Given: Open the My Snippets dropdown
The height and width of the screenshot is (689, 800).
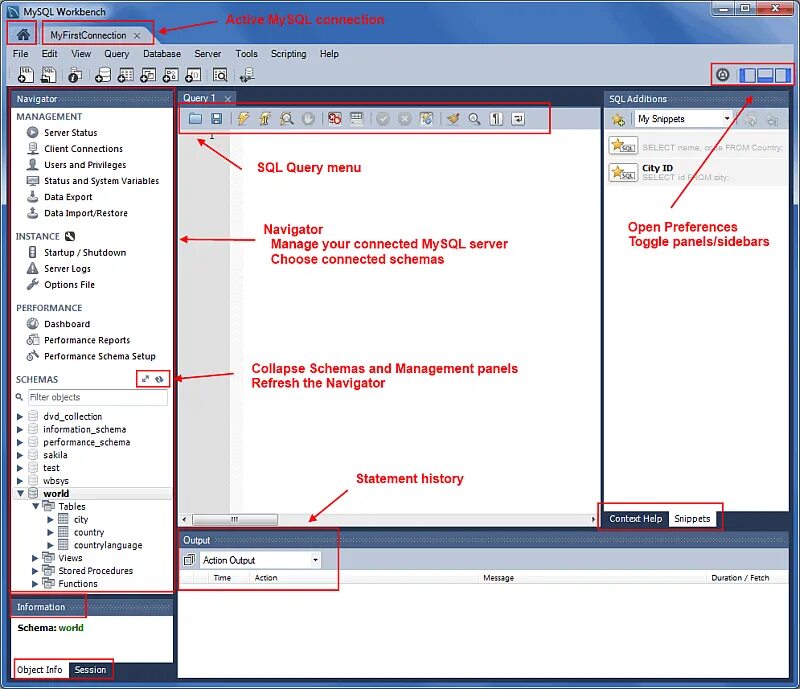Looking at the screenshot, I should 684,119.
